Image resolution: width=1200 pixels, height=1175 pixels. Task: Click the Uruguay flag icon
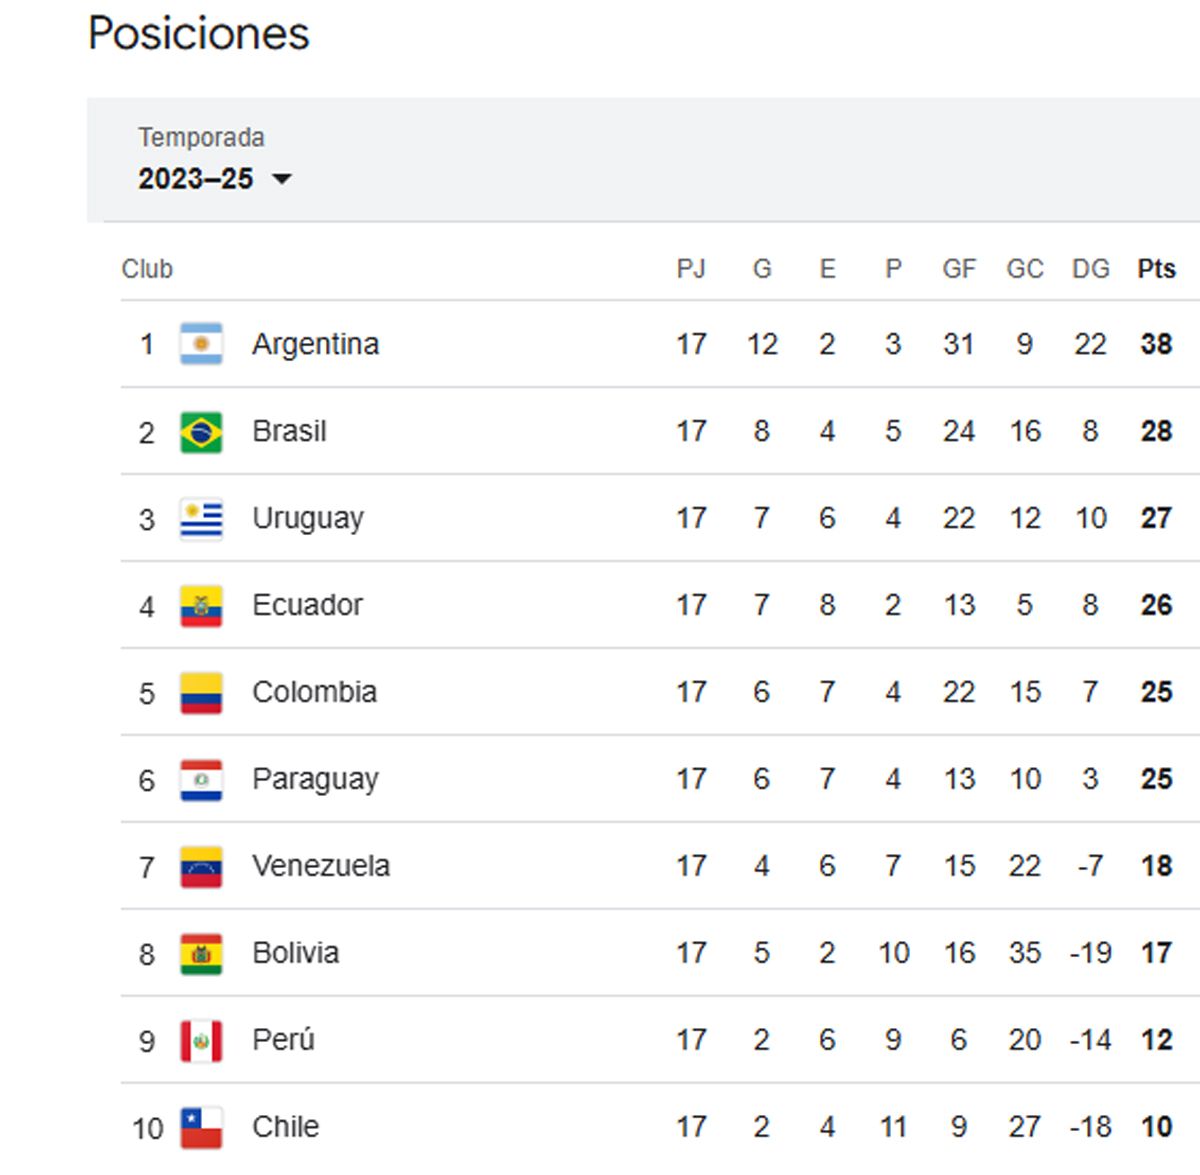click(201, 519)
